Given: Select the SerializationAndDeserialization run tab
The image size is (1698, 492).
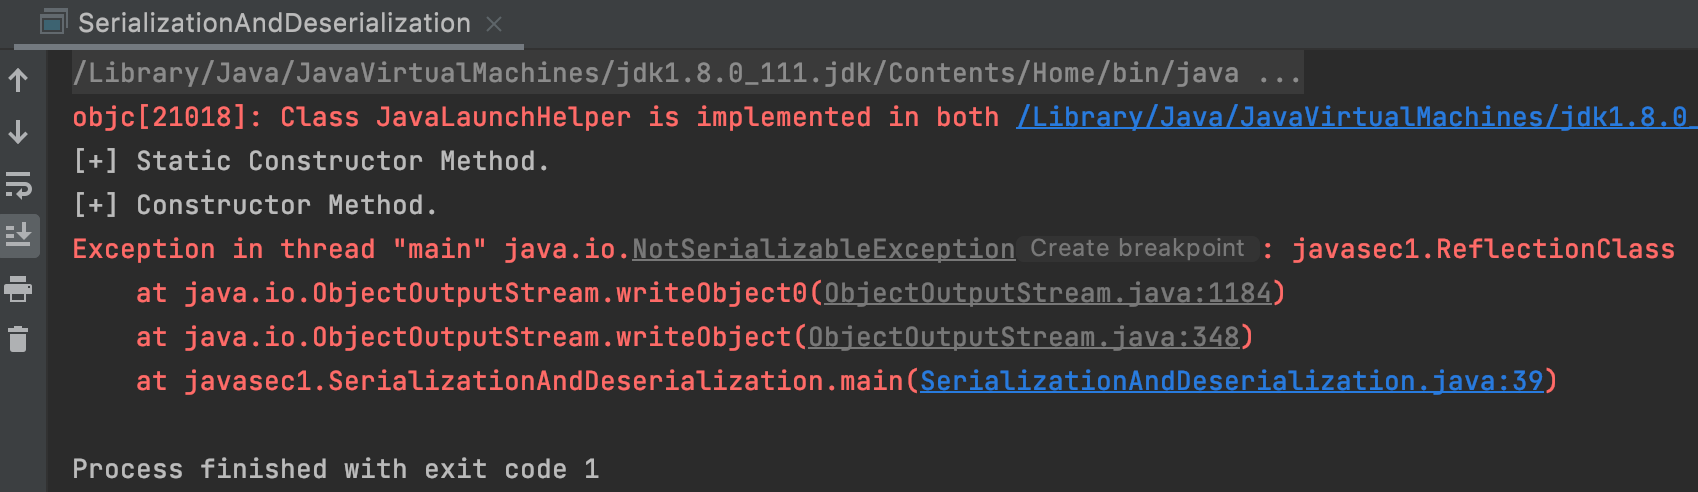Looking at the screenshot, I should pos(274,22).
